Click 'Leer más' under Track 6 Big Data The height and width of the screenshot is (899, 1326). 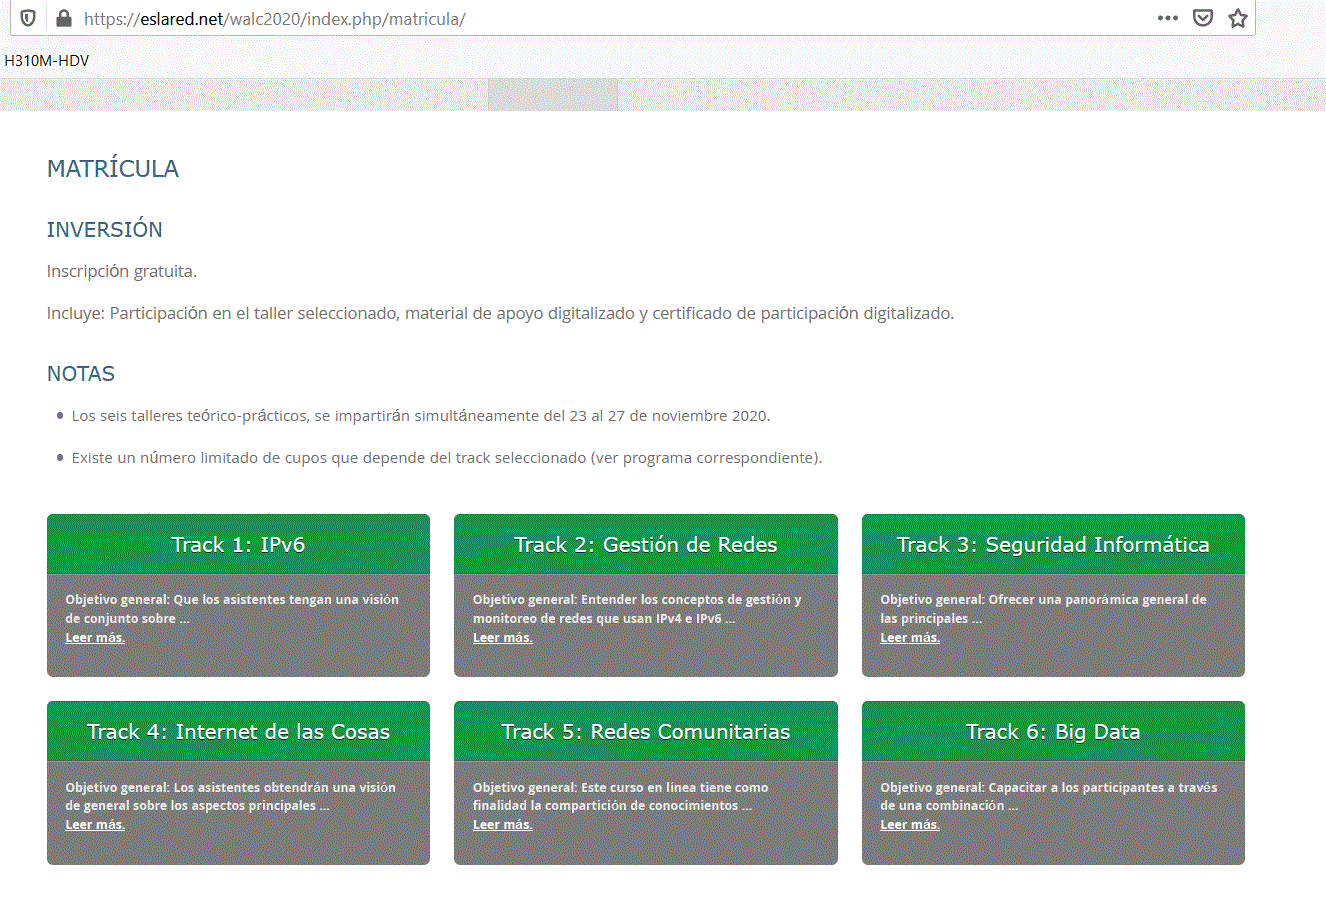point(910,825)
